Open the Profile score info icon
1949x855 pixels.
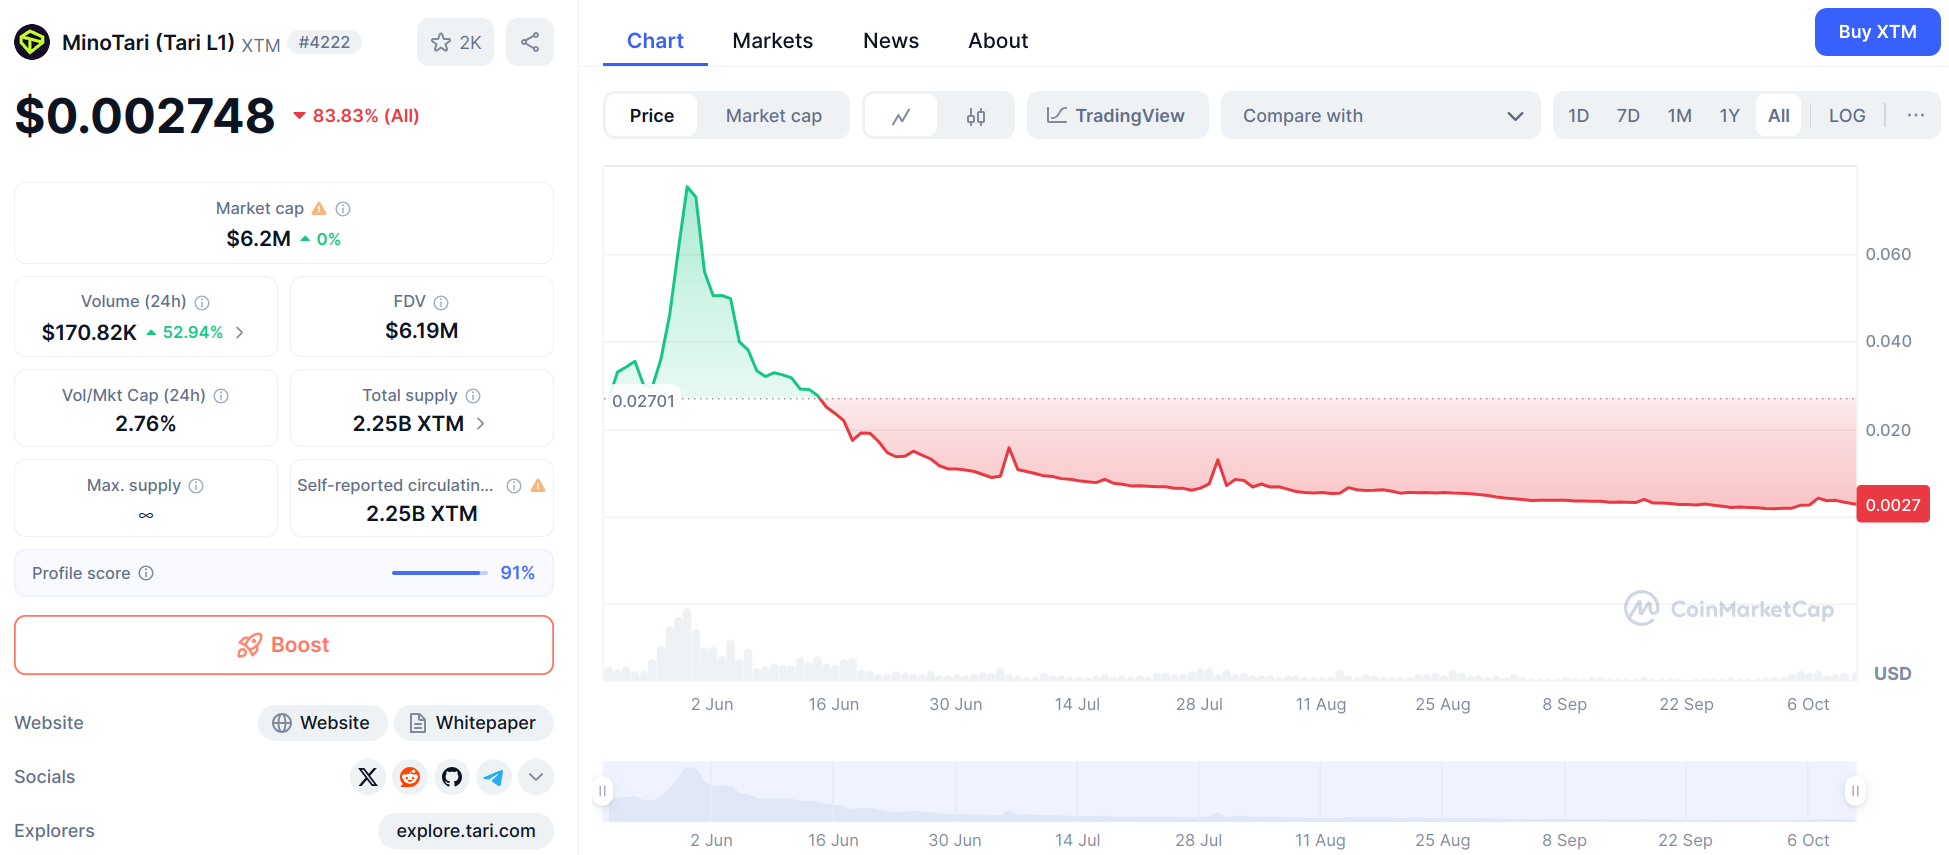click(146, 573)
